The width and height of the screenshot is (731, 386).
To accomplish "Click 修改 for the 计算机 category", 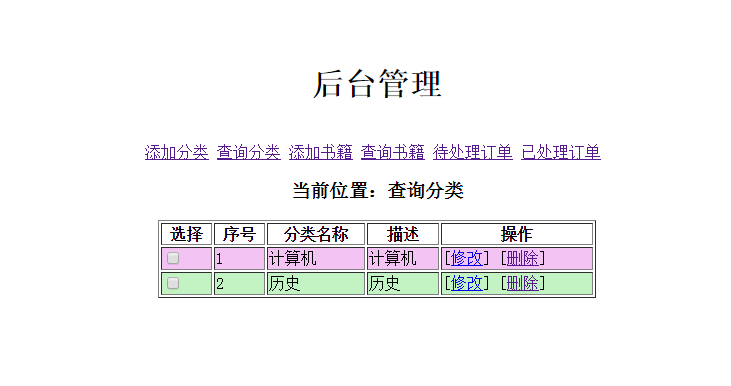I will pyautogui.click(x=467, y=258).
